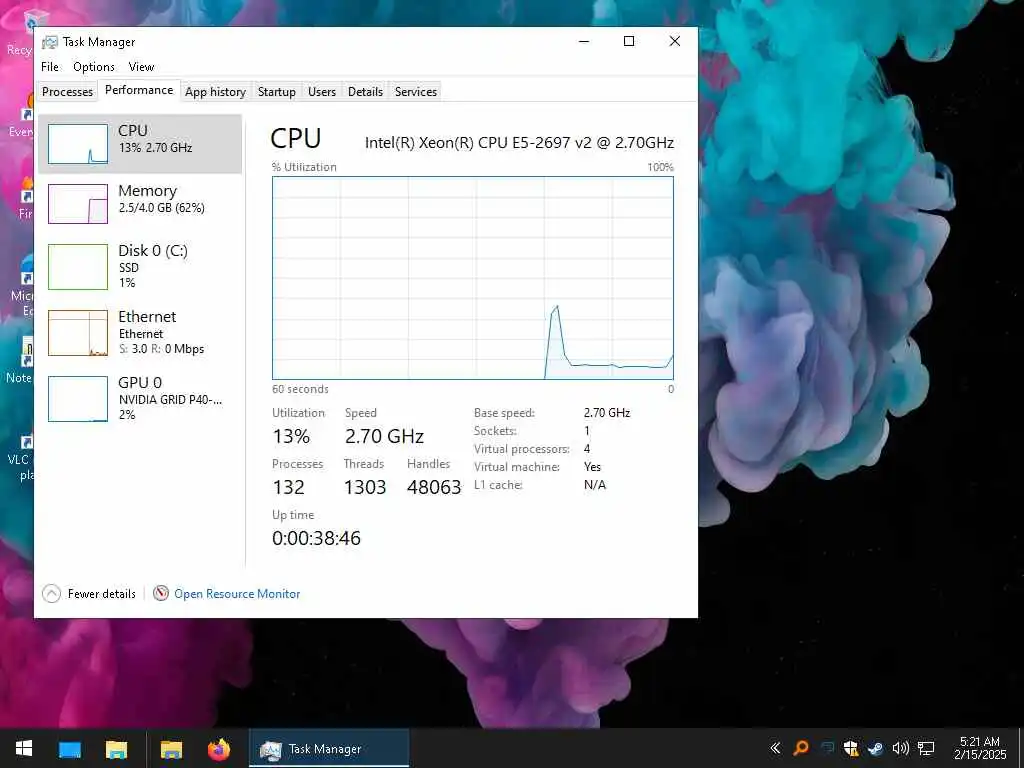1024x768 pixels.
Task: Open File Explorer from the taskbar
Action: (117, 748)
